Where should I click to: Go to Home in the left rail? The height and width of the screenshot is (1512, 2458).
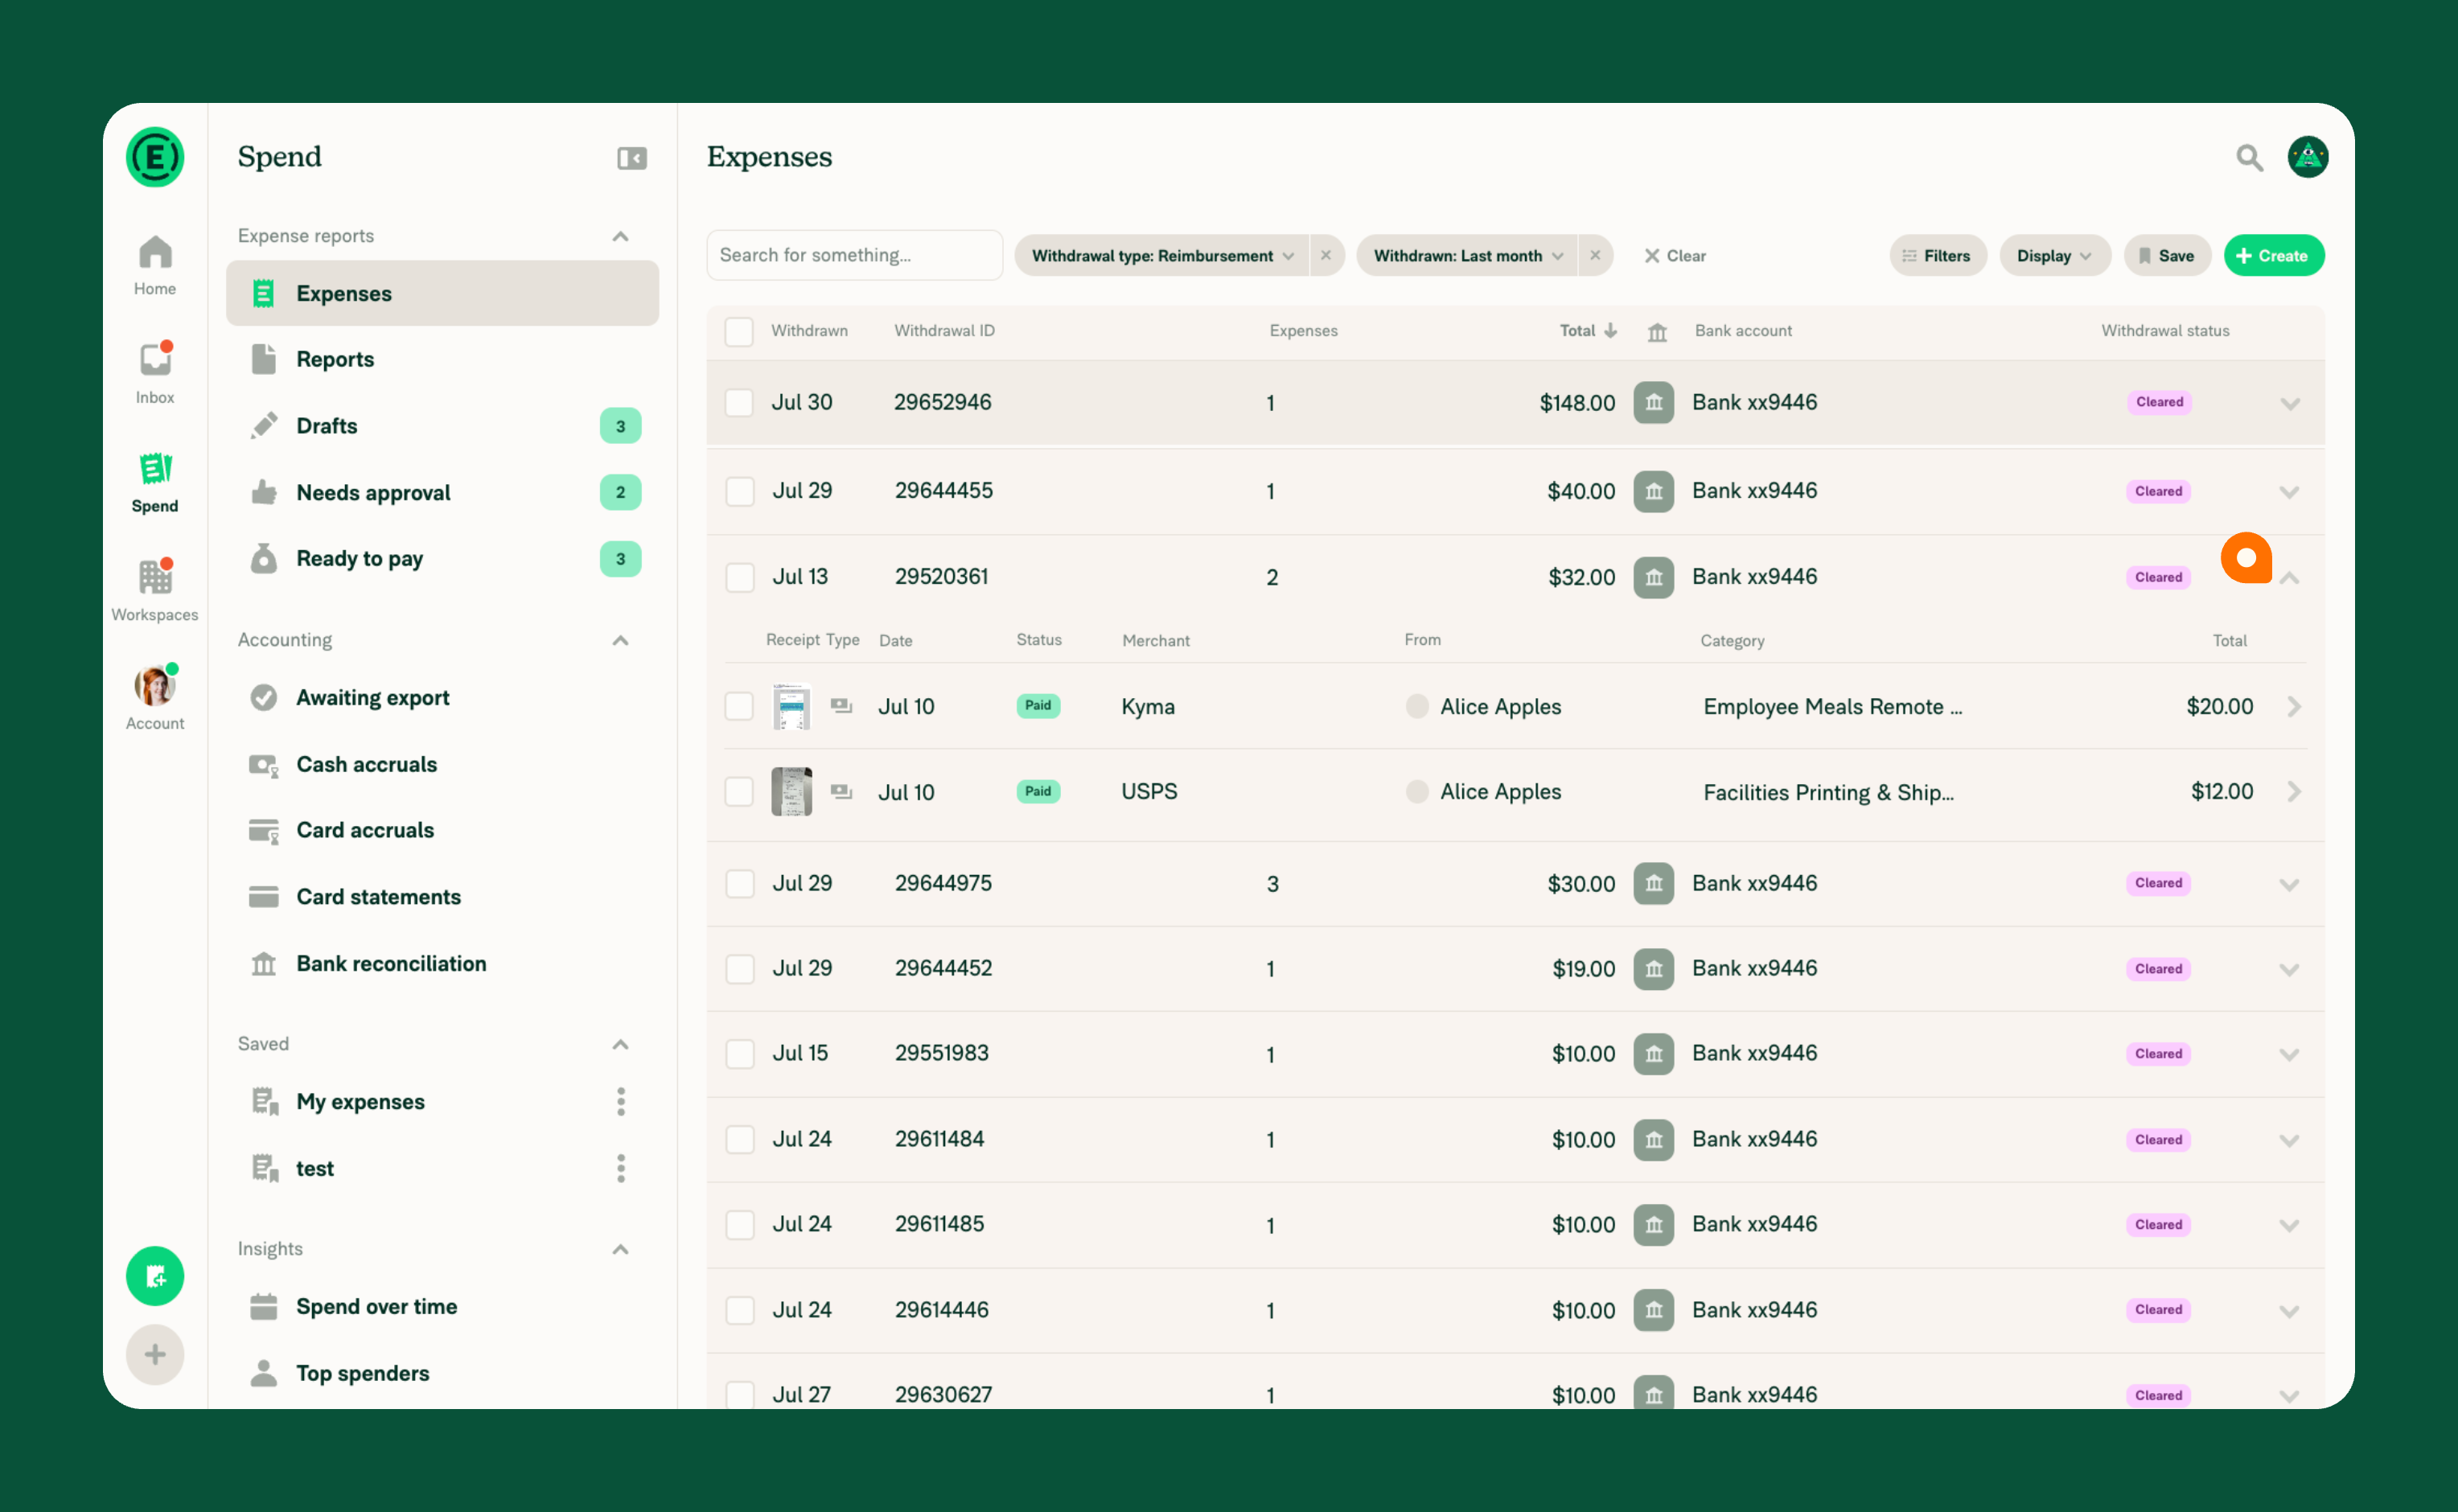[155, 265]
